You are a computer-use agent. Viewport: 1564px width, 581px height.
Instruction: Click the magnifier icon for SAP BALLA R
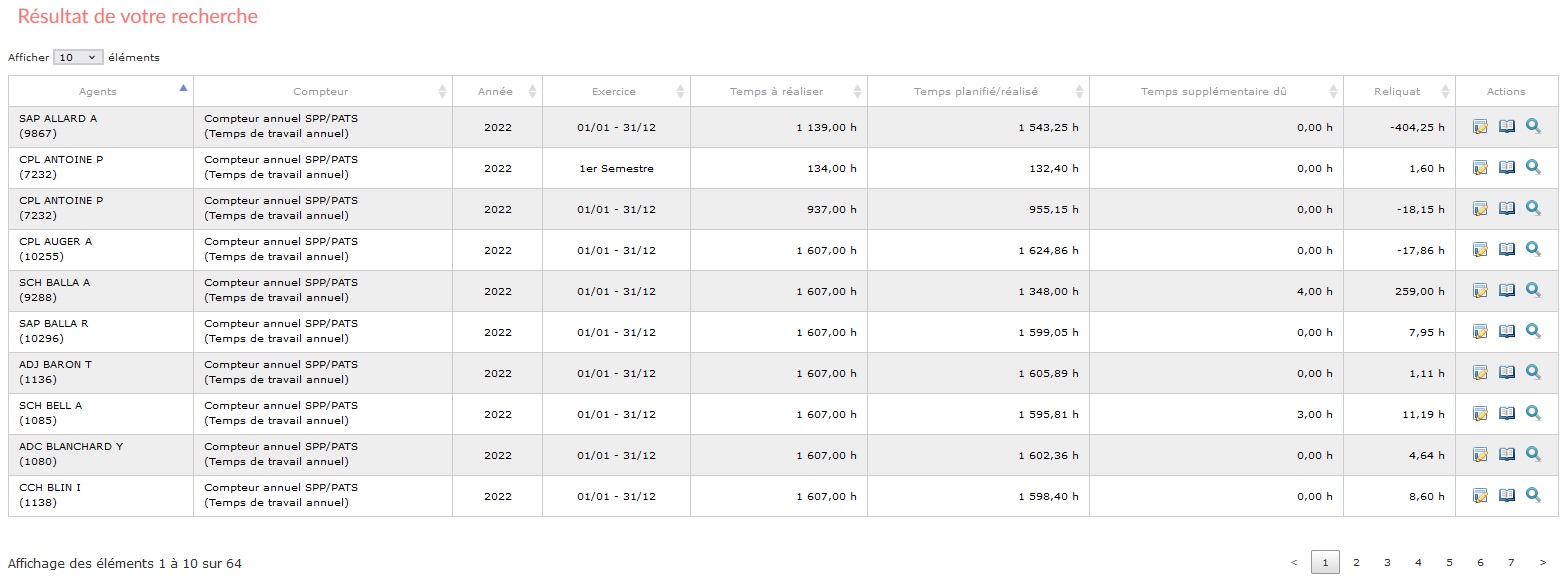click(x=1533, y=331)
